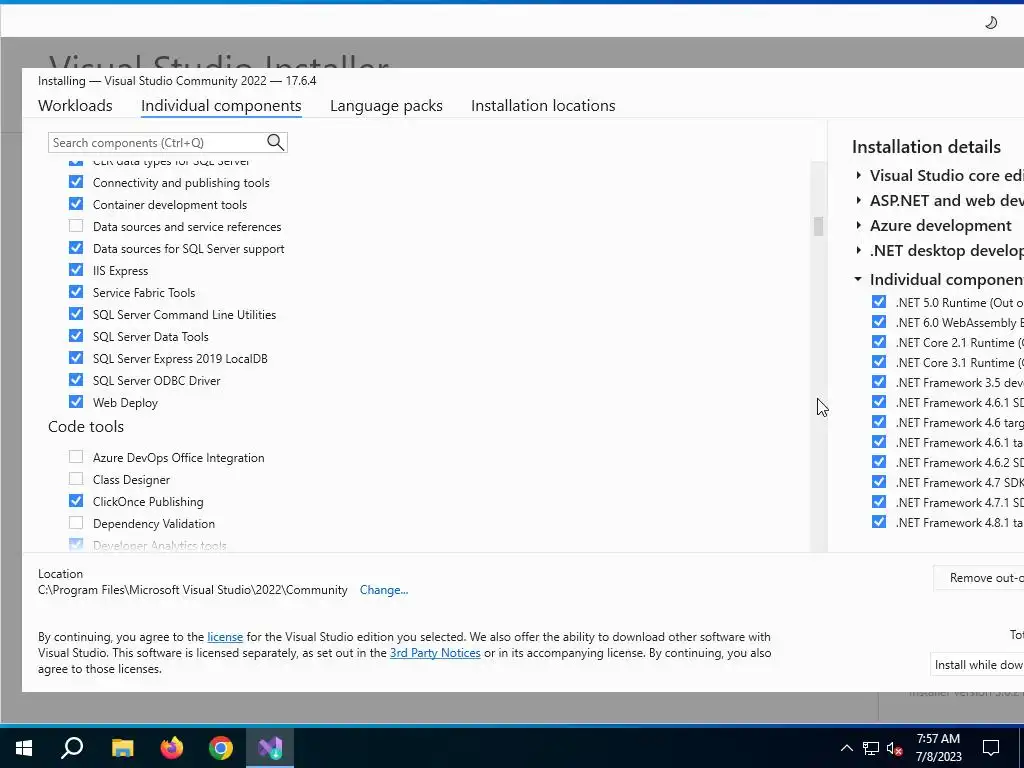
Task: Uncheck SQL Server Data Tools
Action: coord(76,336)
